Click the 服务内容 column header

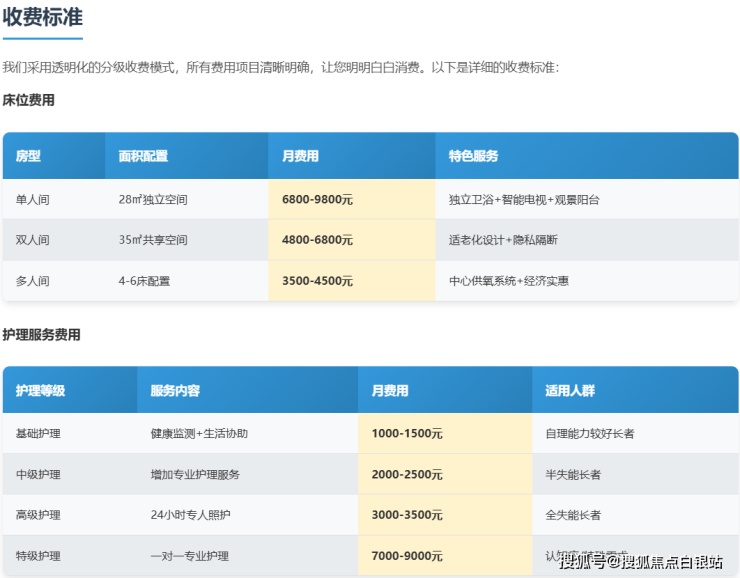coord(175,390)
